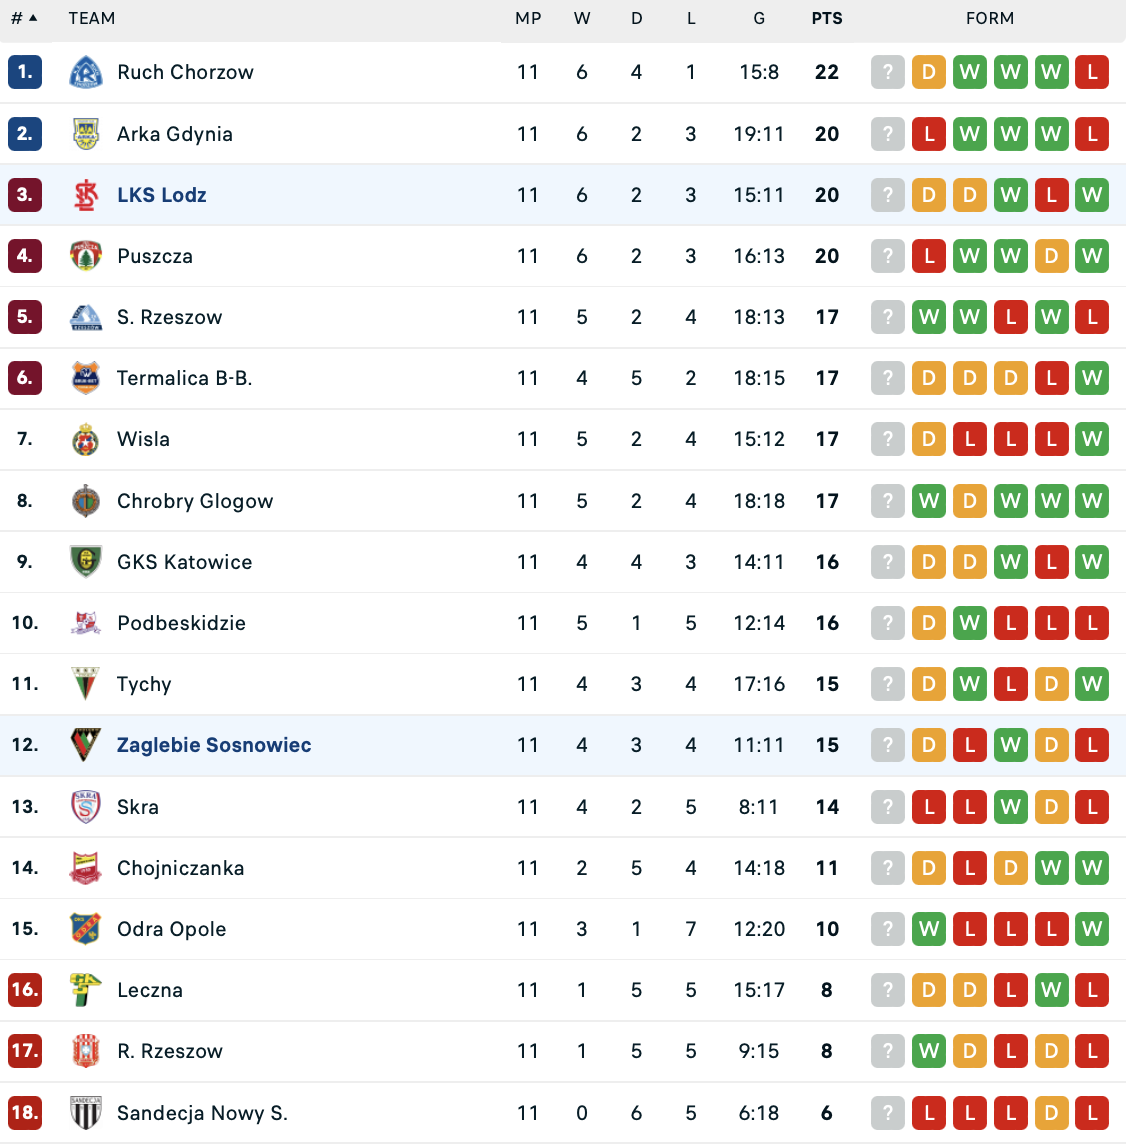Click the MP column header
This screenshot has width=1142, height=1144.
tap(528, 18)
